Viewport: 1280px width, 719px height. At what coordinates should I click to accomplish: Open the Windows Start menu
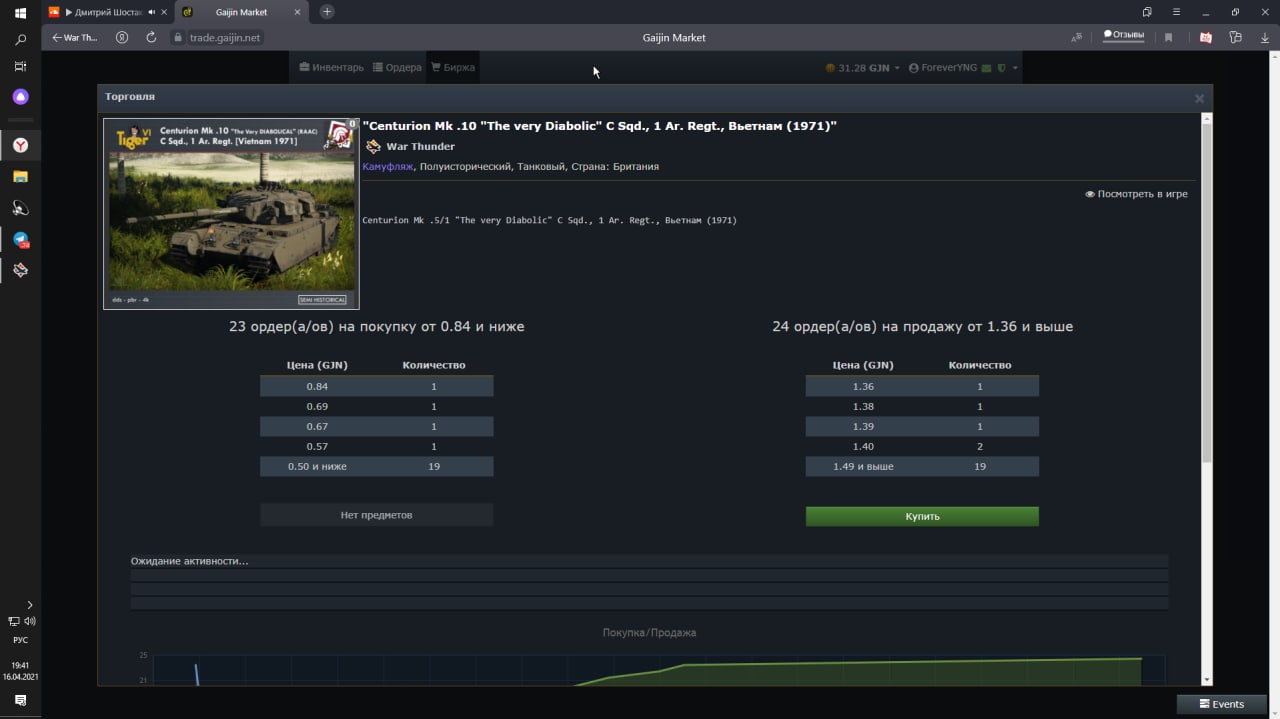(x=20, y=13)
